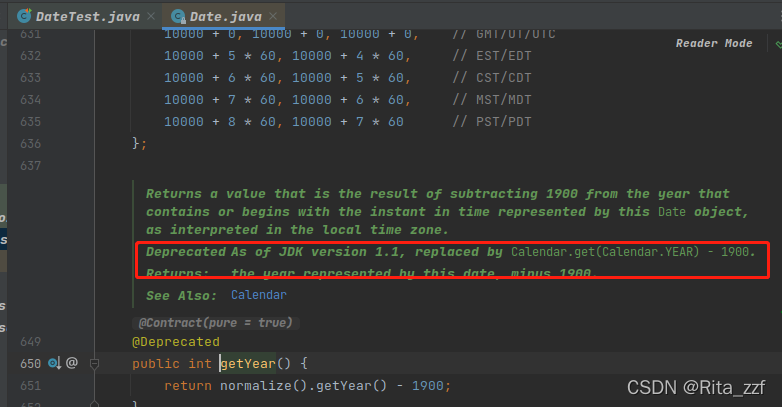The width and height of the screenshot is (782, 407).
Task: Click the closing brace on line 636
Action: (136, 144)
